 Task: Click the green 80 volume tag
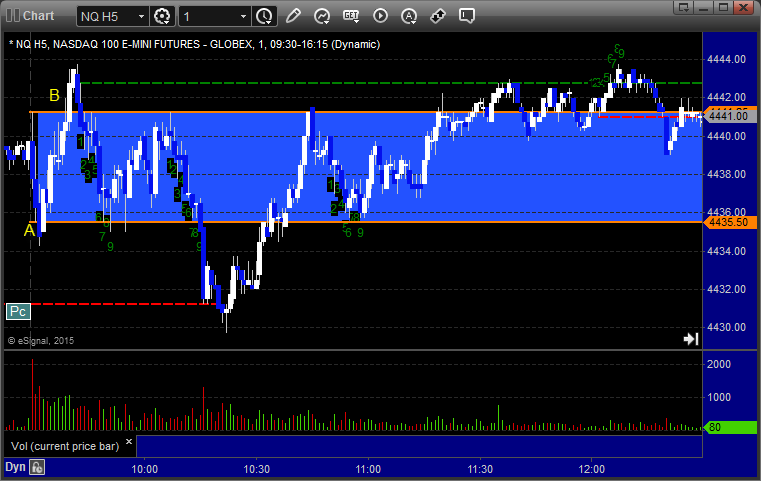[729, 427]
